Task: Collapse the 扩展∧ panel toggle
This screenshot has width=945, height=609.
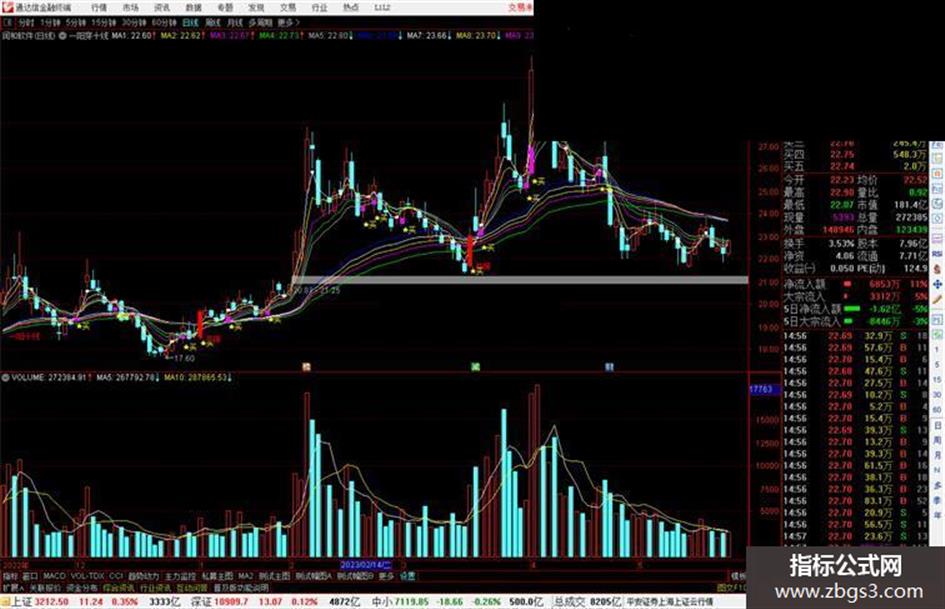Action: (12, 587)
